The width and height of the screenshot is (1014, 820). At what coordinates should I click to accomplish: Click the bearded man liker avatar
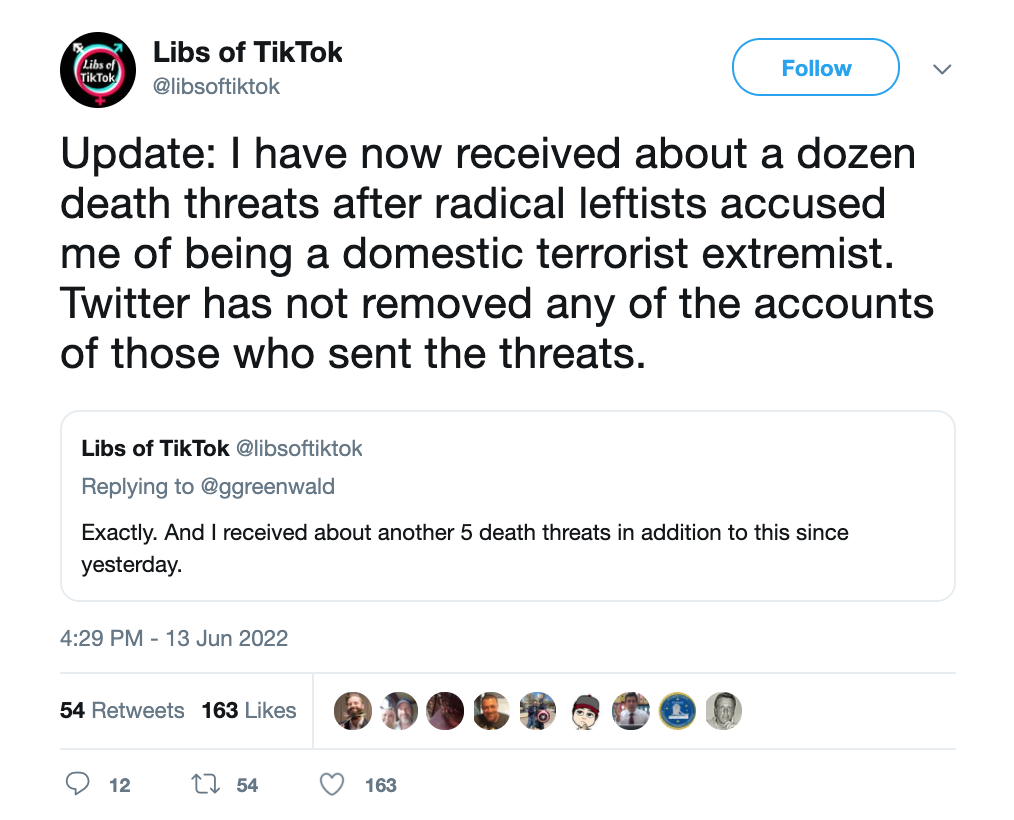point(352,711)
